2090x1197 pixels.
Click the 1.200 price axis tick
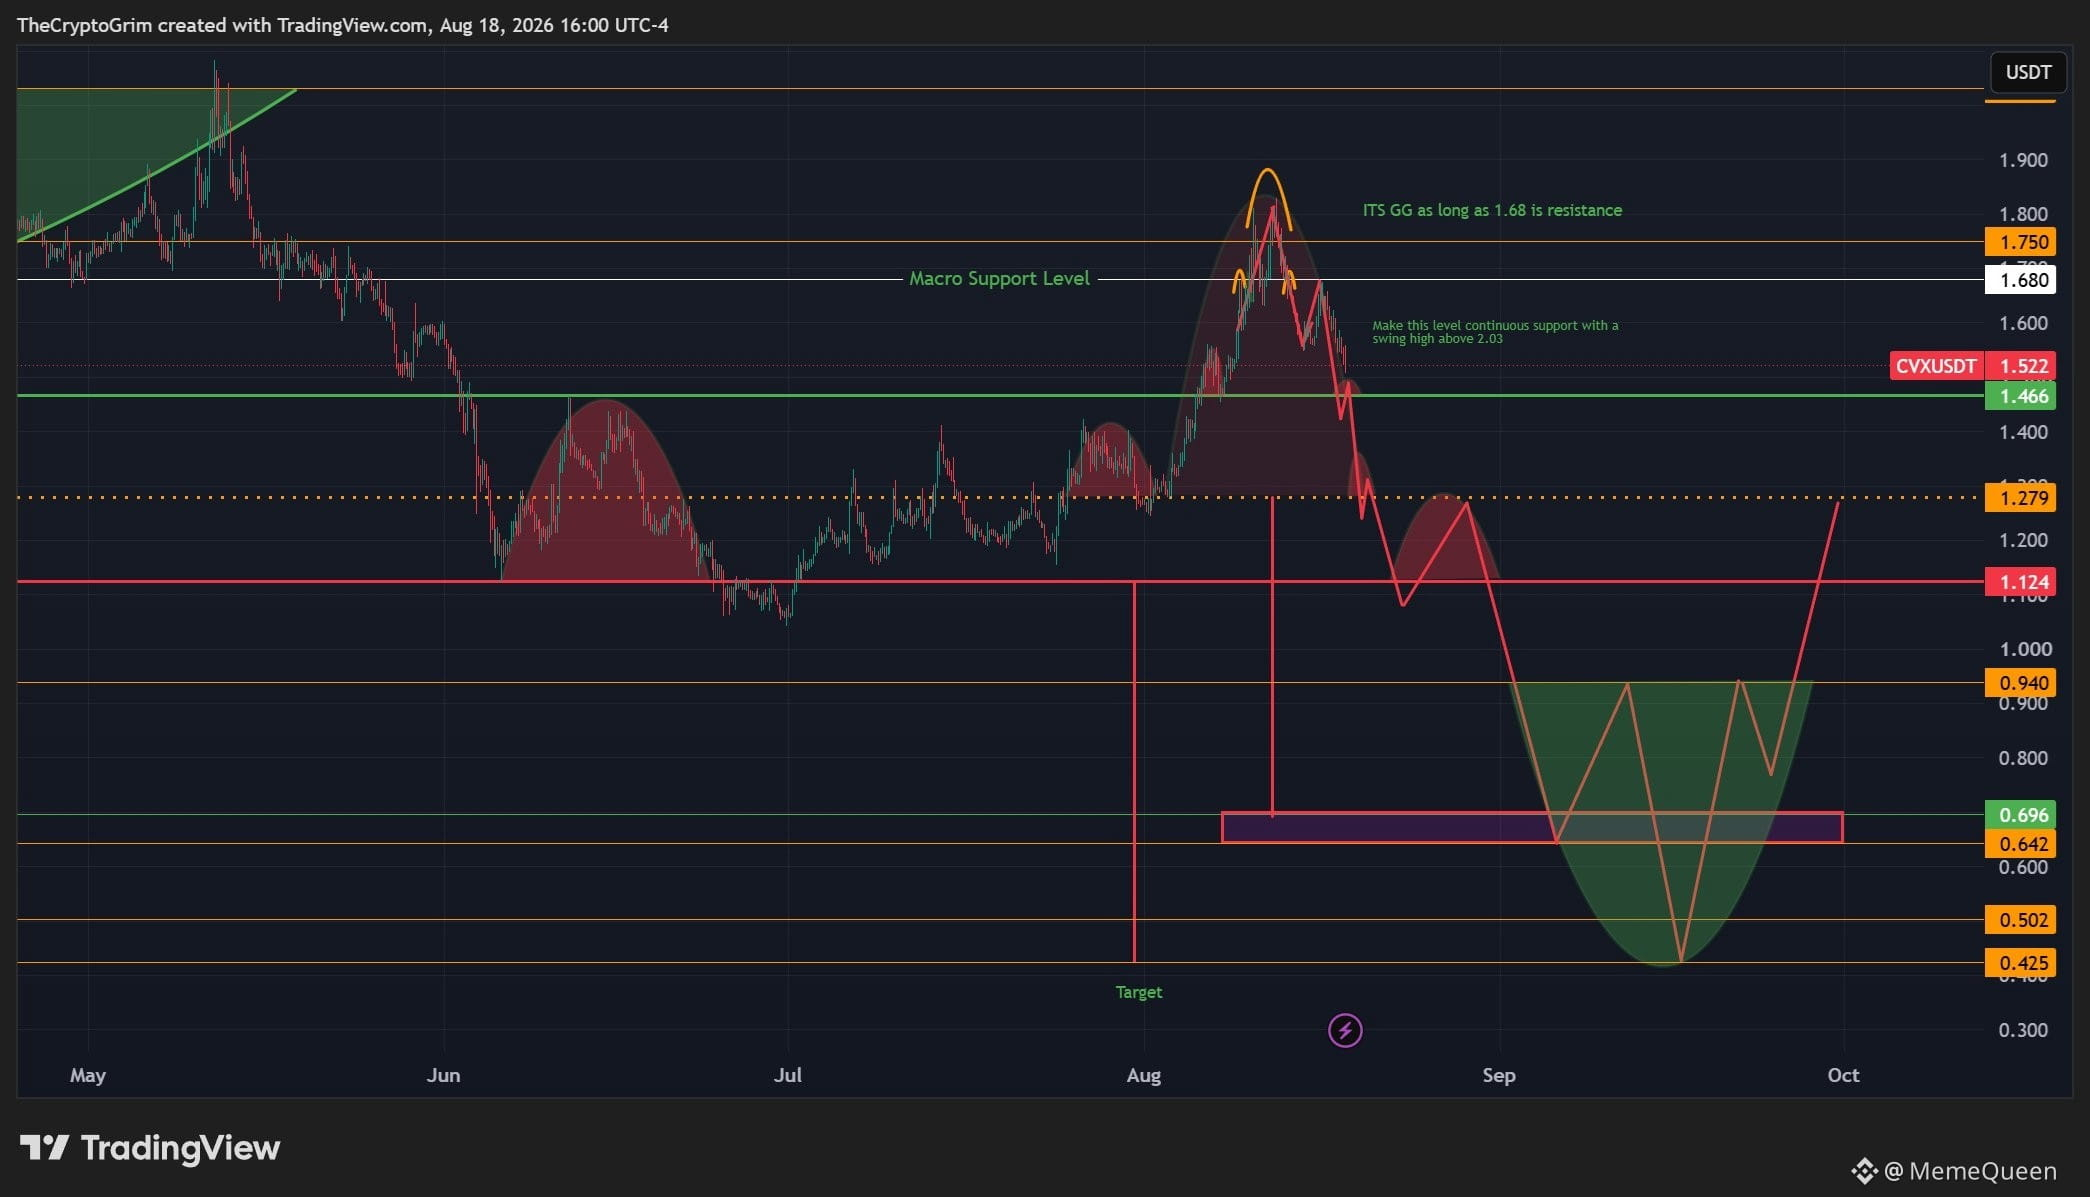(x=2023, y=540)
